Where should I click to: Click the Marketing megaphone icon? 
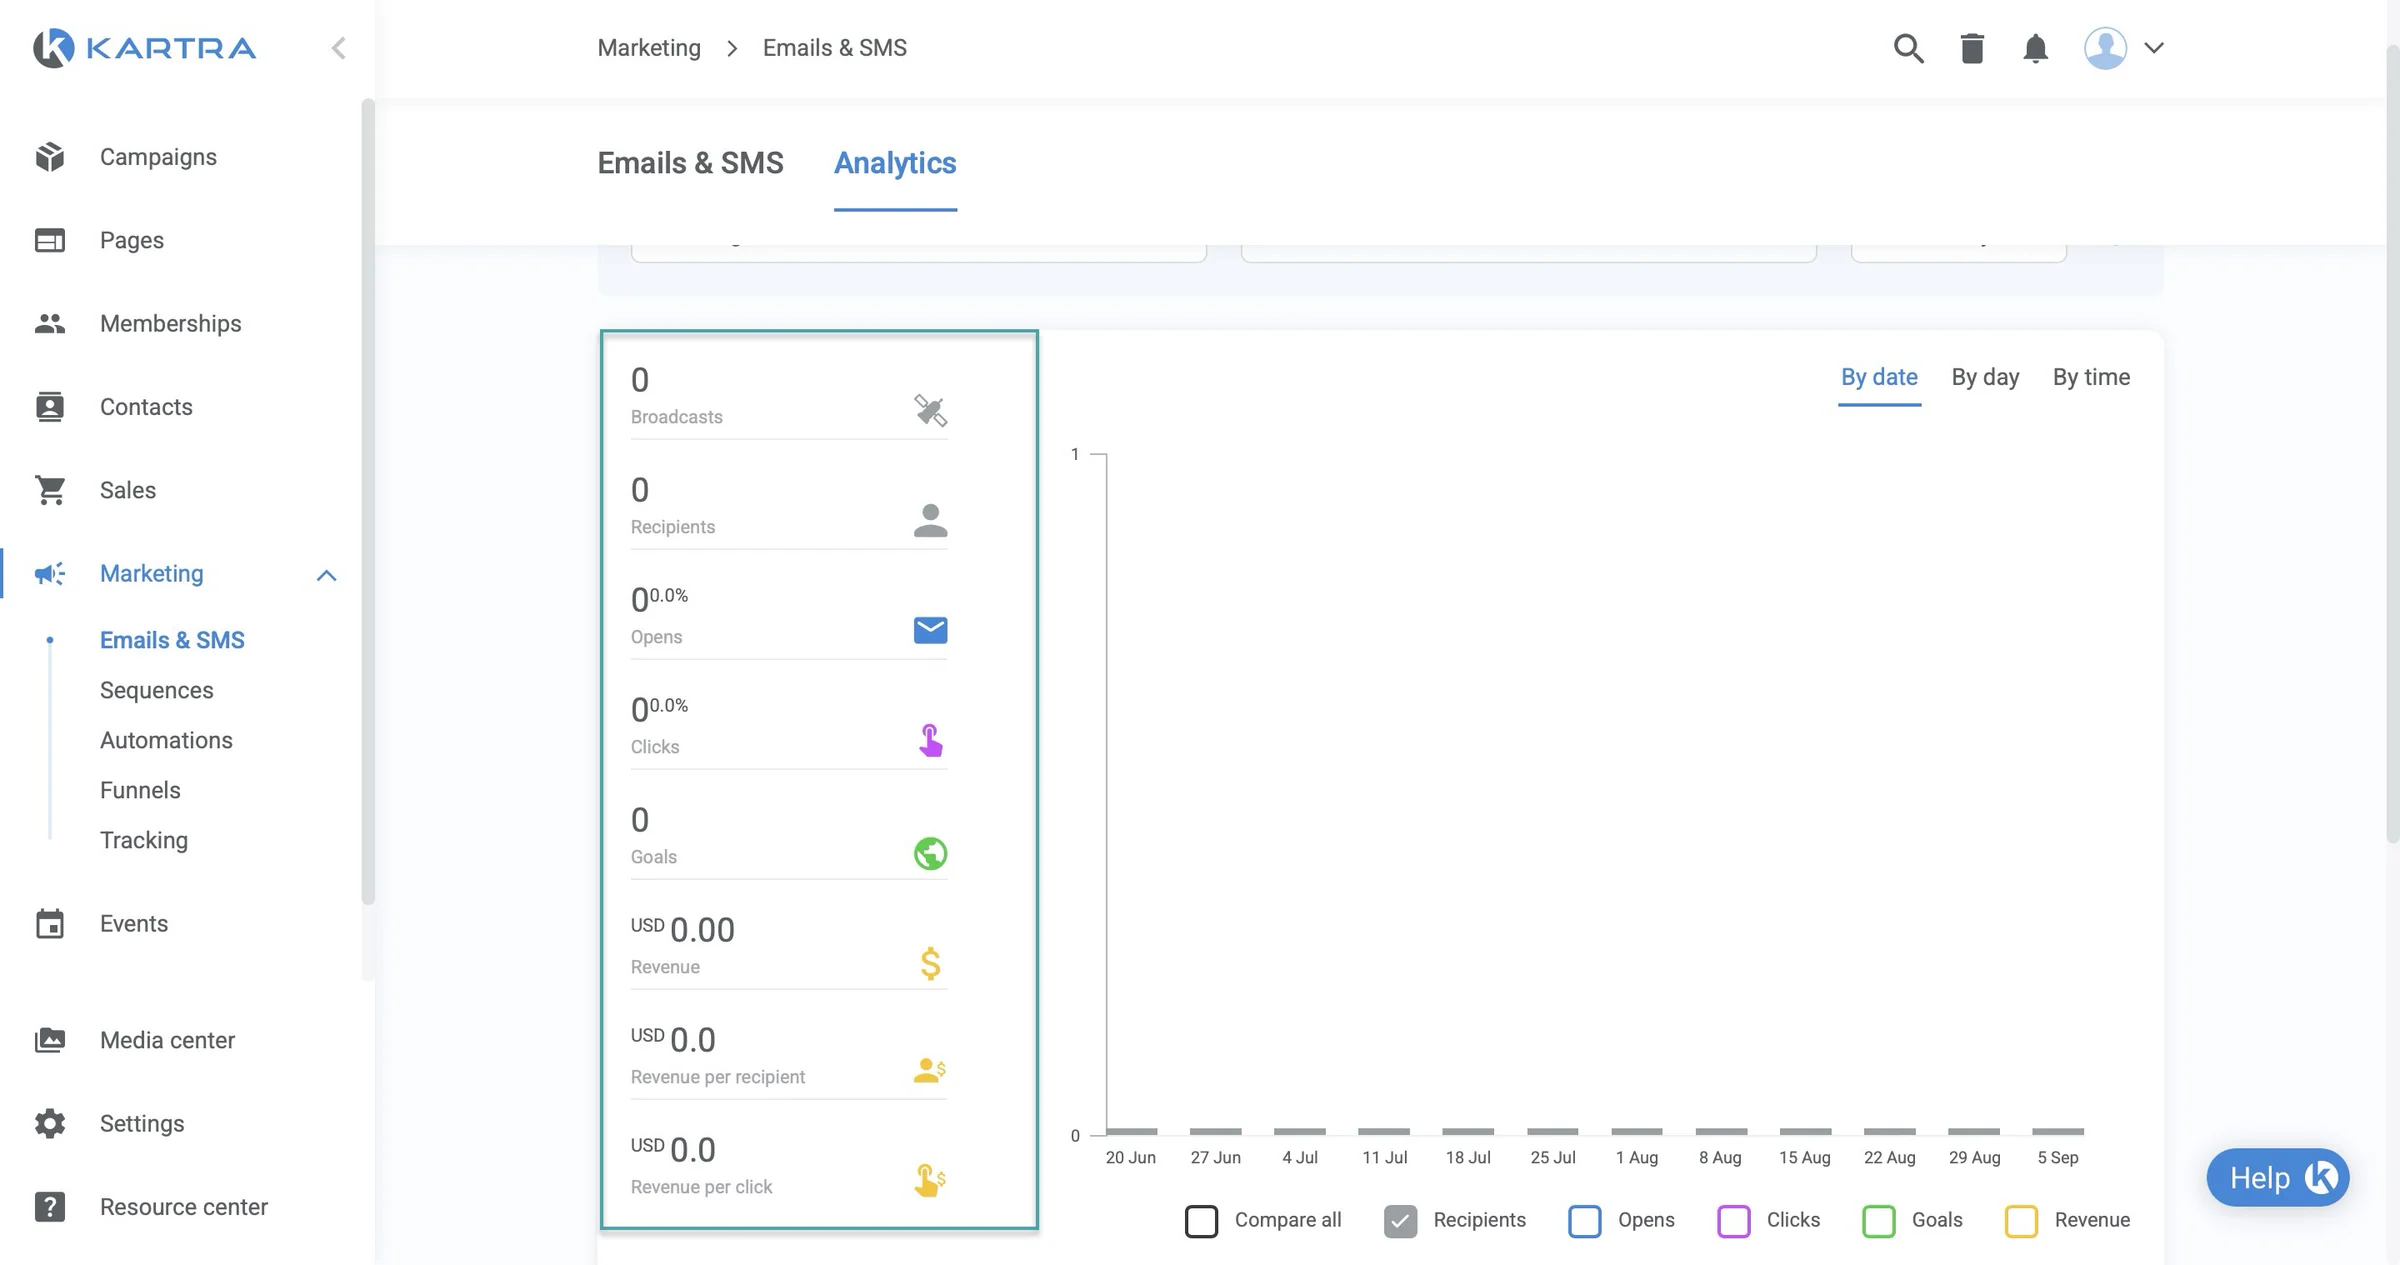point(49,574)
